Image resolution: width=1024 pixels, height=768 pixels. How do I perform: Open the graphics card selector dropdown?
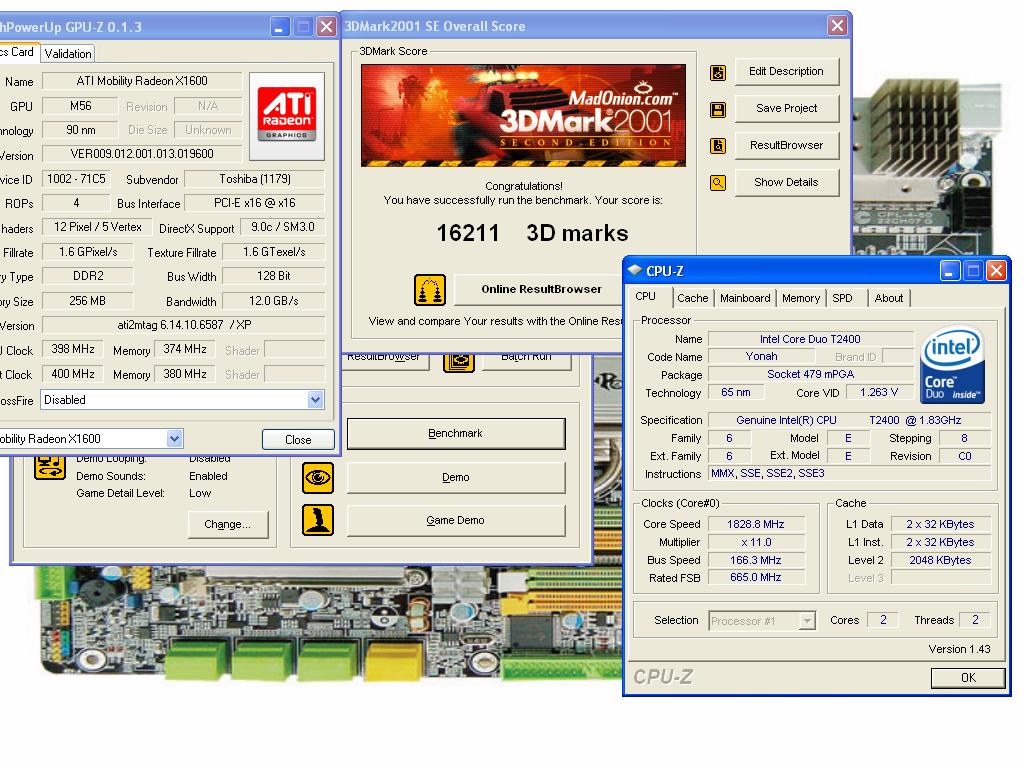tap(174, 439)
